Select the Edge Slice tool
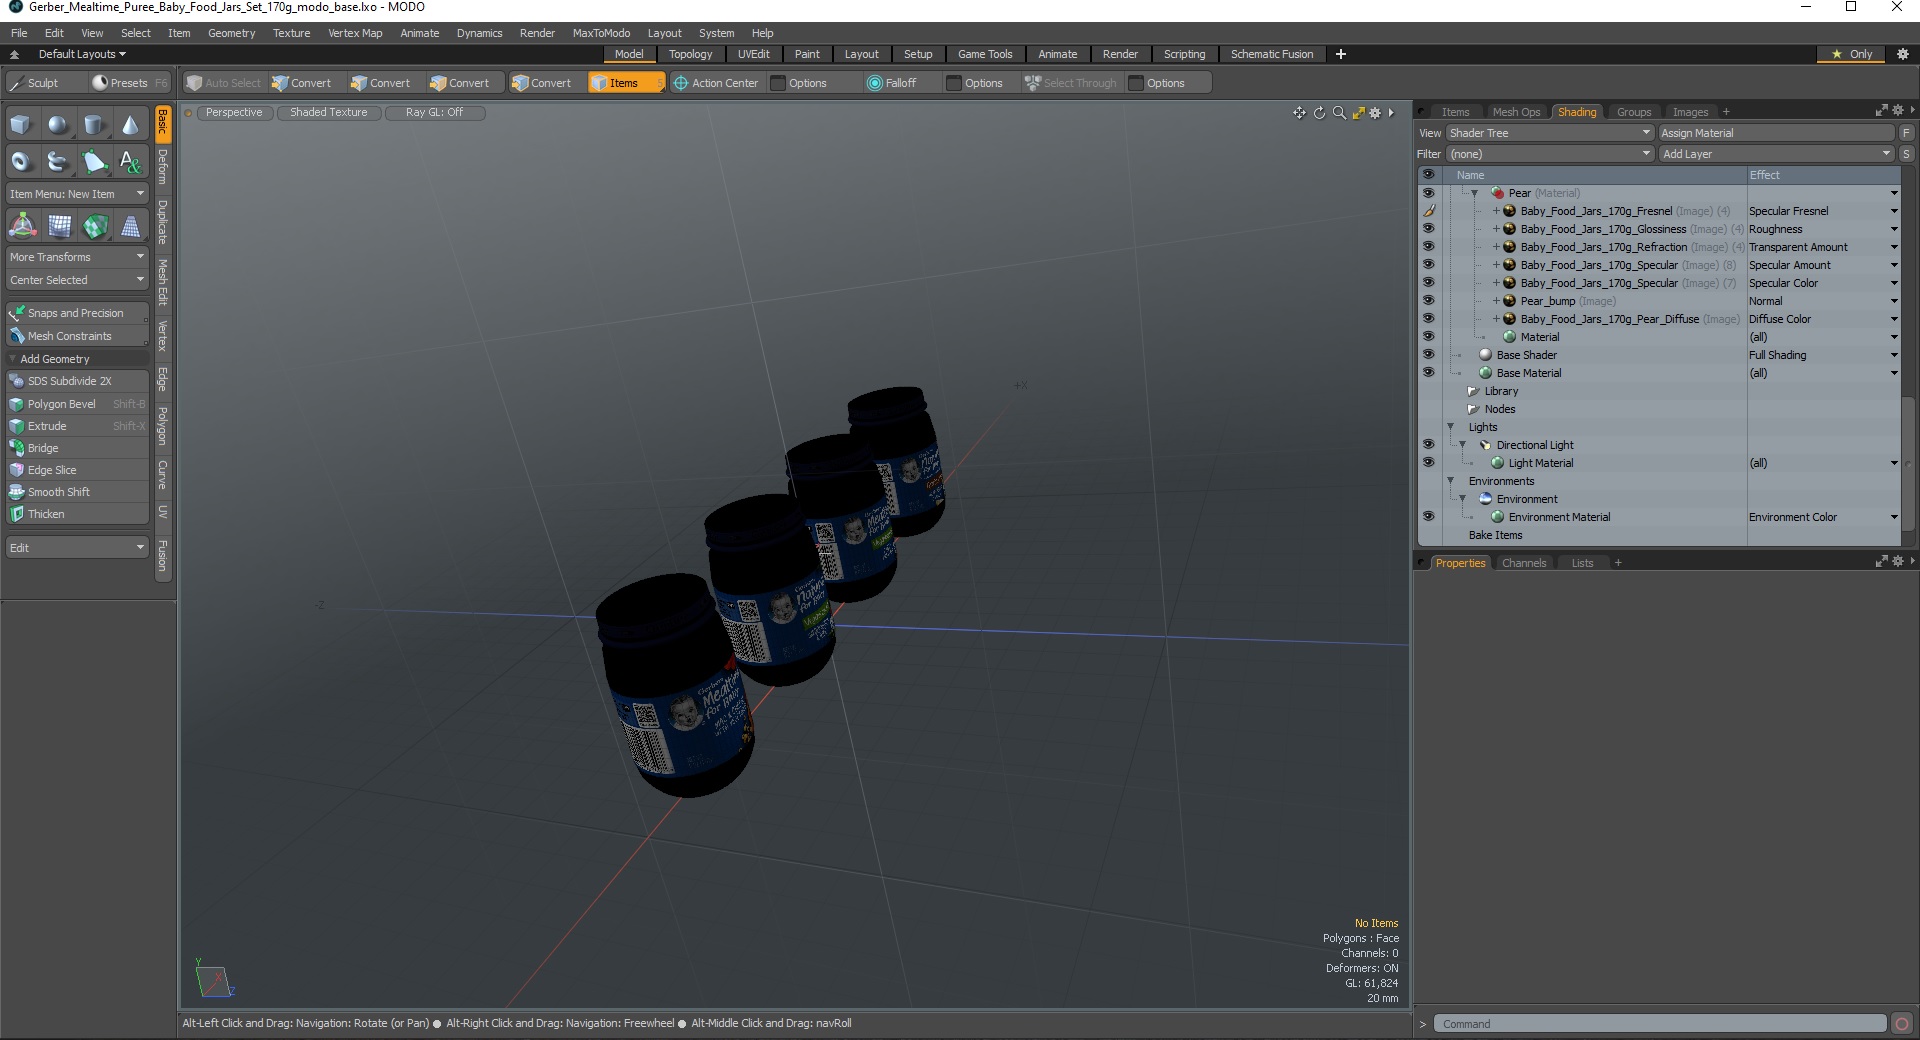This screenshot has height=1040, width=1920. coord(77,470)
